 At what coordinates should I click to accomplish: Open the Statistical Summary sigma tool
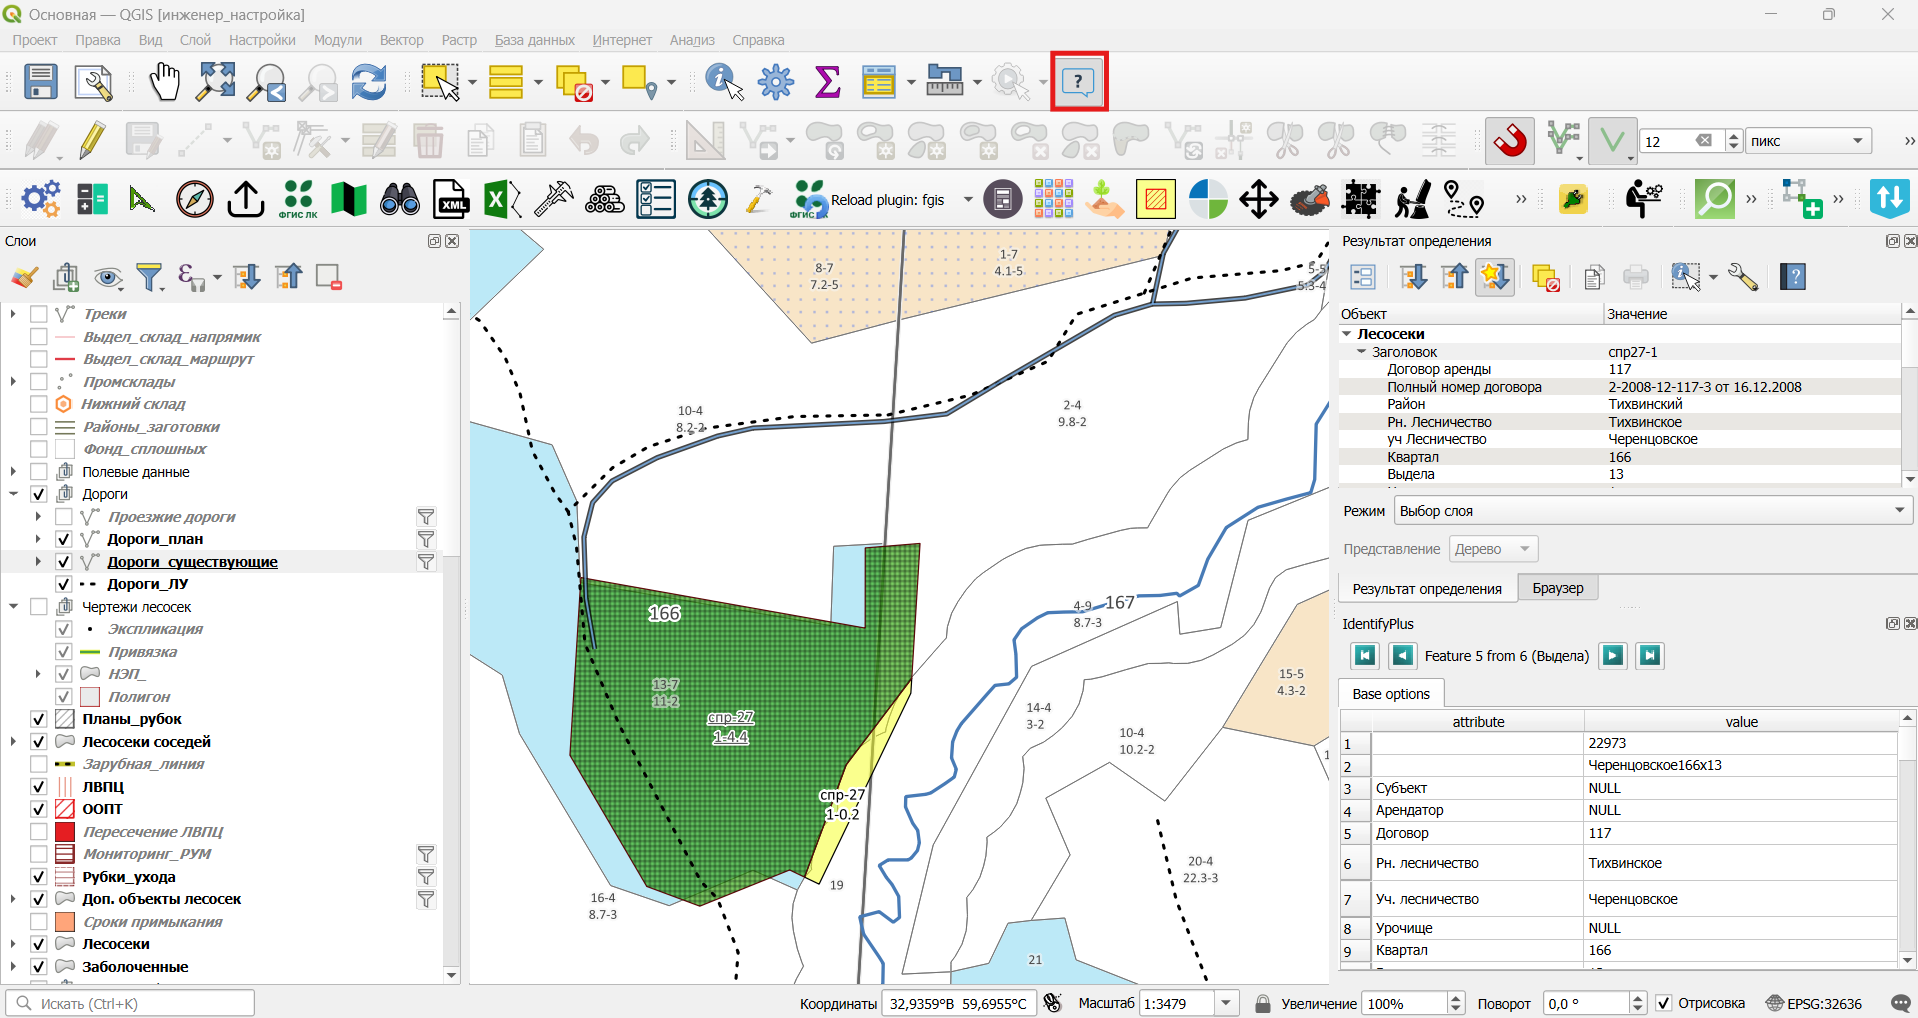[828, 82]
